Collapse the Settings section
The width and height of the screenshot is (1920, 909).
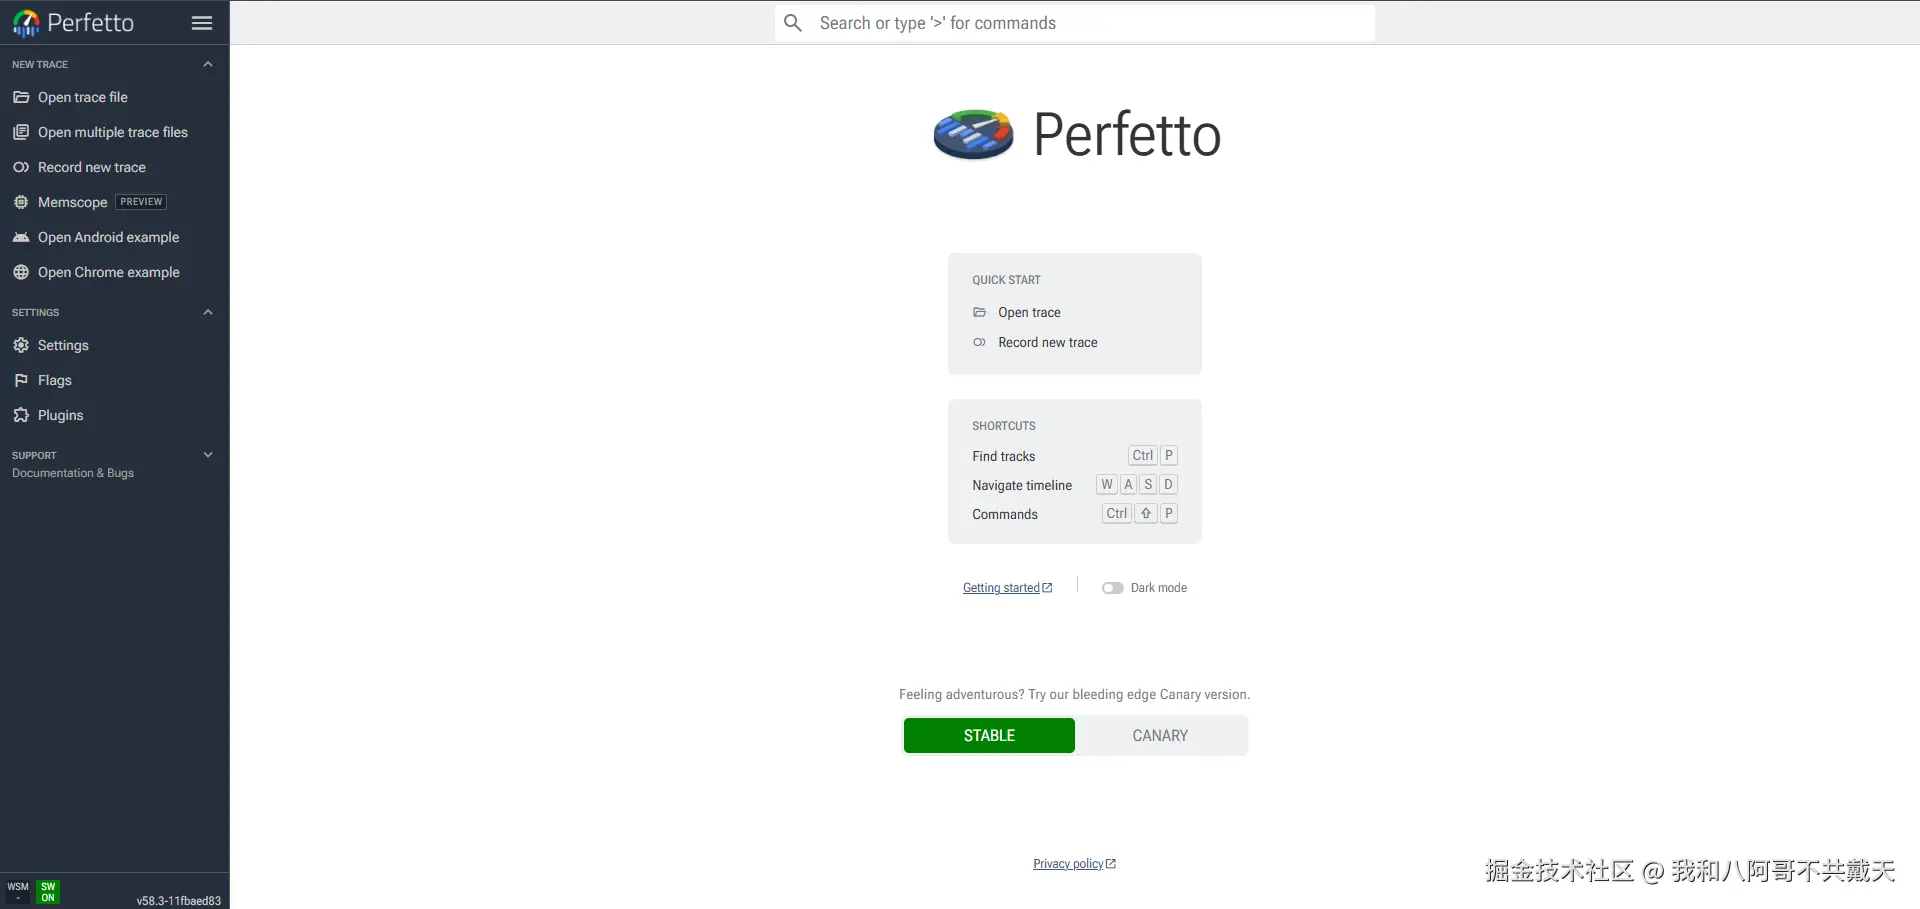208,312
